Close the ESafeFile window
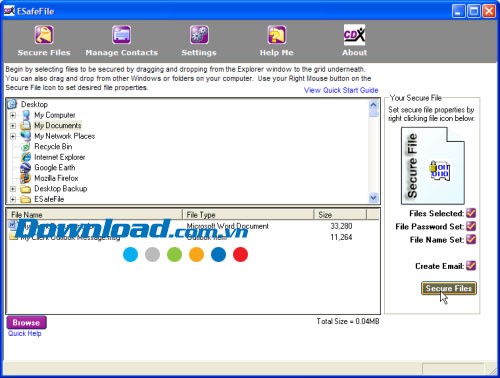Viewport: 500px width, 378px height. click(489, 11)
